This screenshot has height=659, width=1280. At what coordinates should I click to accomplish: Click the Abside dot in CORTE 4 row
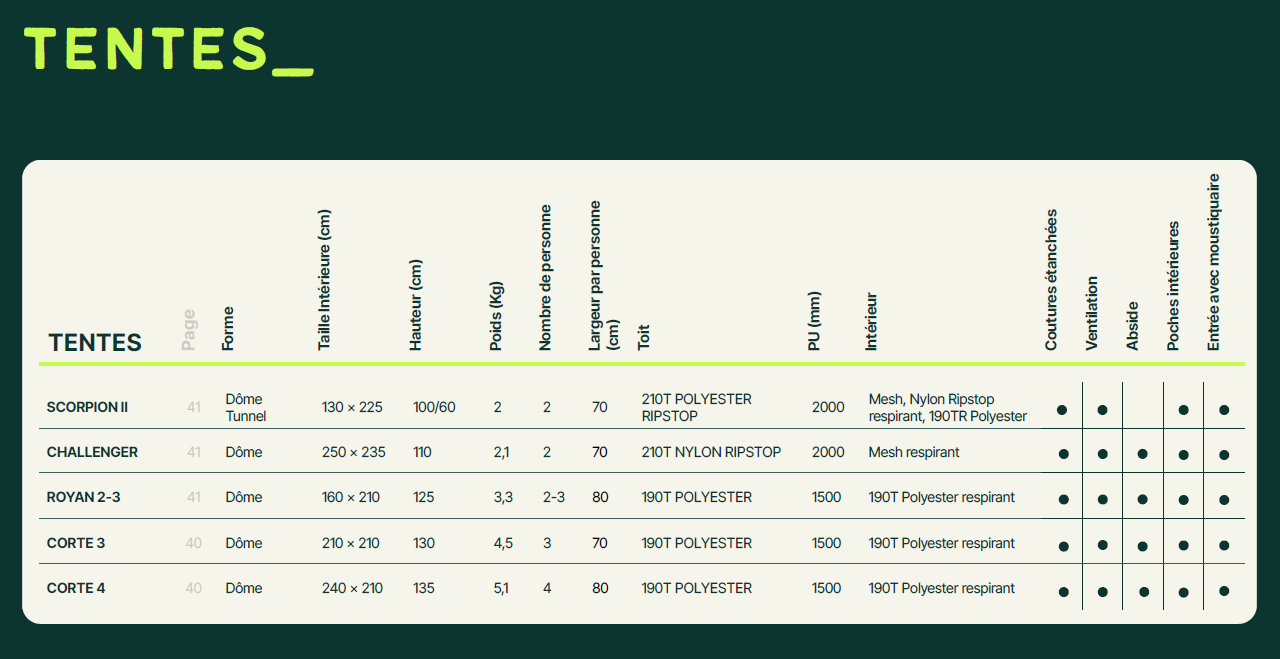pos(1143,591)
